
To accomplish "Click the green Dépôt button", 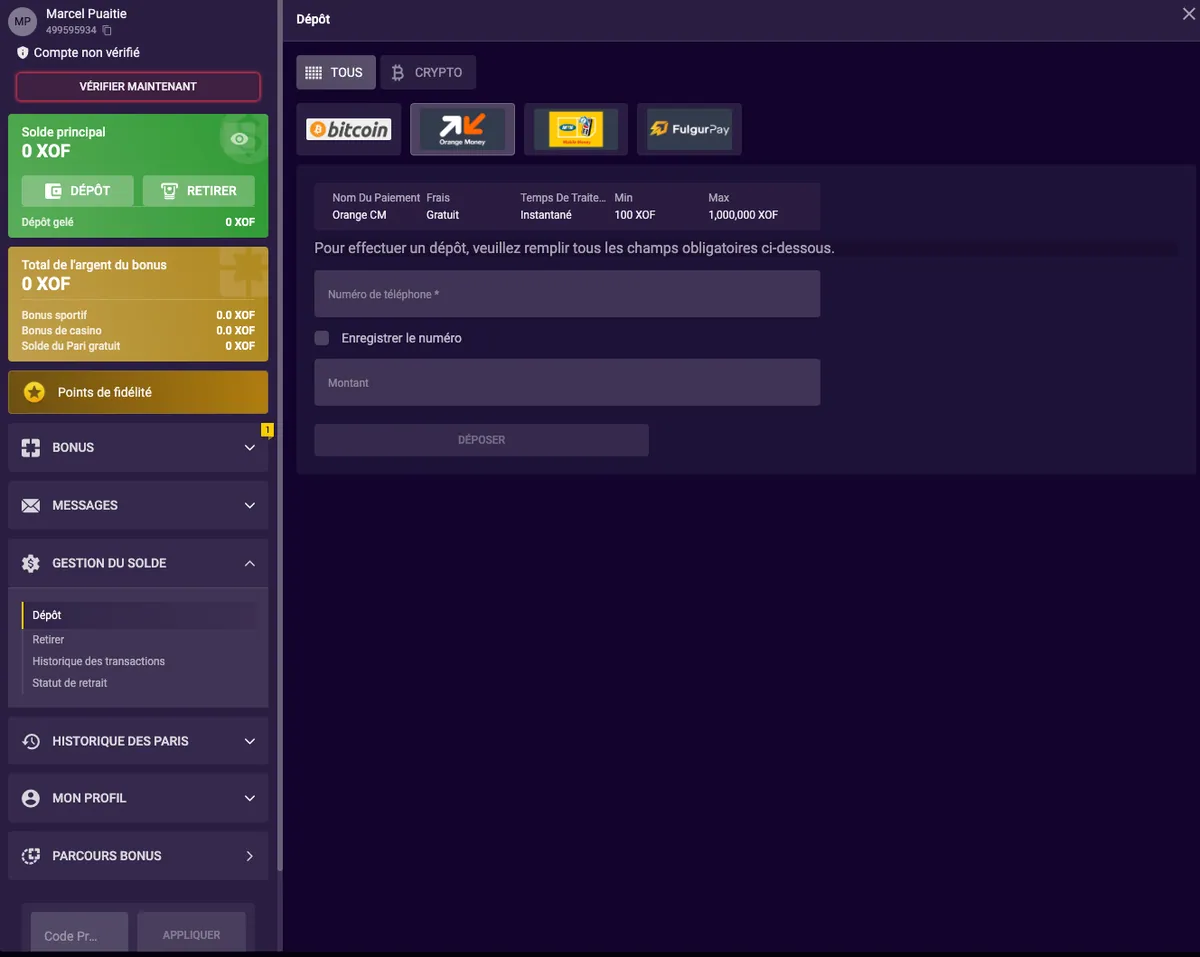I will pos(78,191).
